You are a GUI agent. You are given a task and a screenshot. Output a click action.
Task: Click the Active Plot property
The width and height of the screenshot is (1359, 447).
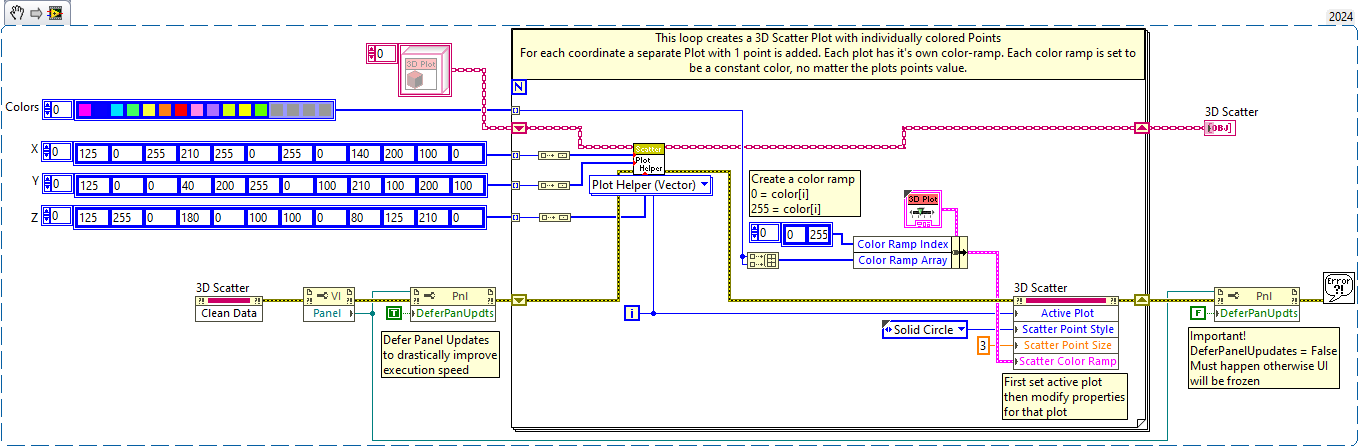1065,313
